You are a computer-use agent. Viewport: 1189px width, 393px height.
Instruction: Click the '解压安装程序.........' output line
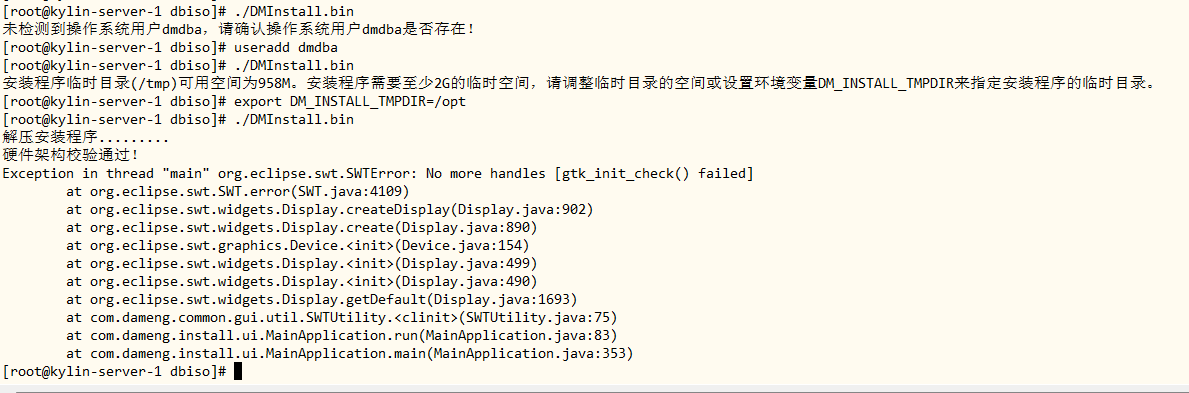coord(86,138)
